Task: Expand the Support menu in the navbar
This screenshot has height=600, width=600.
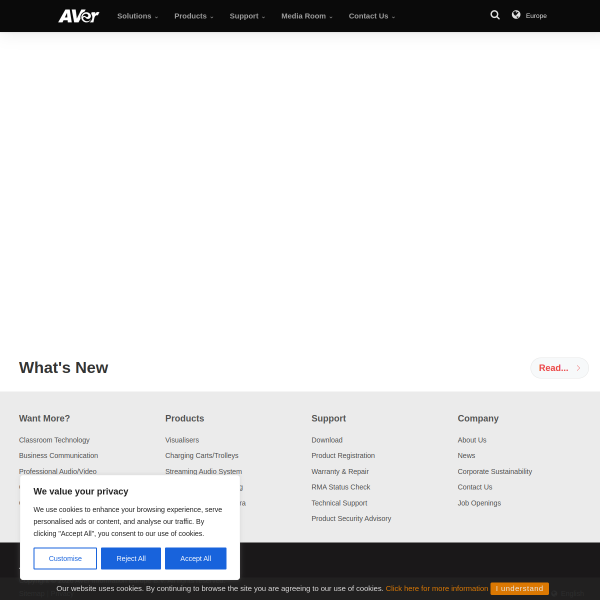Action: [247, 16]
